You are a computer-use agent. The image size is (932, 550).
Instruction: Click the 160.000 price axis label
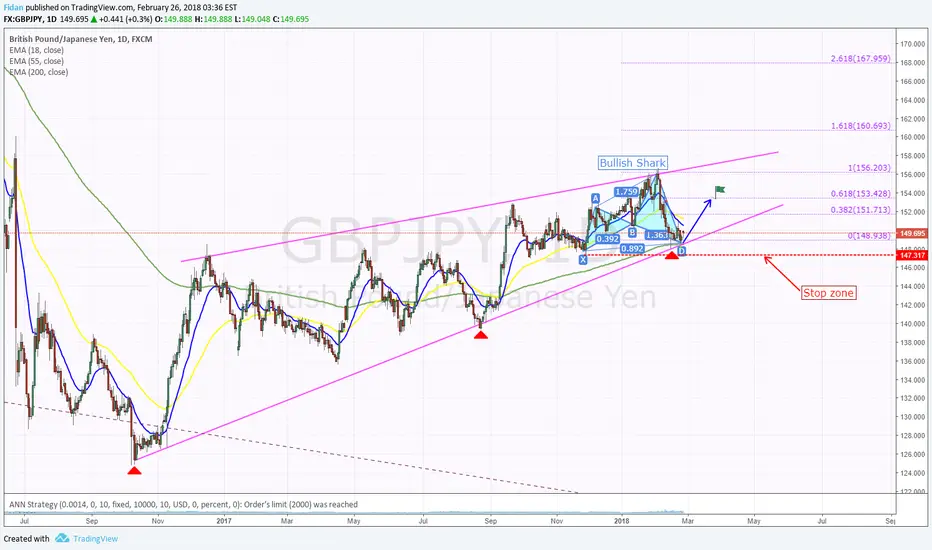tap(912, 137)
